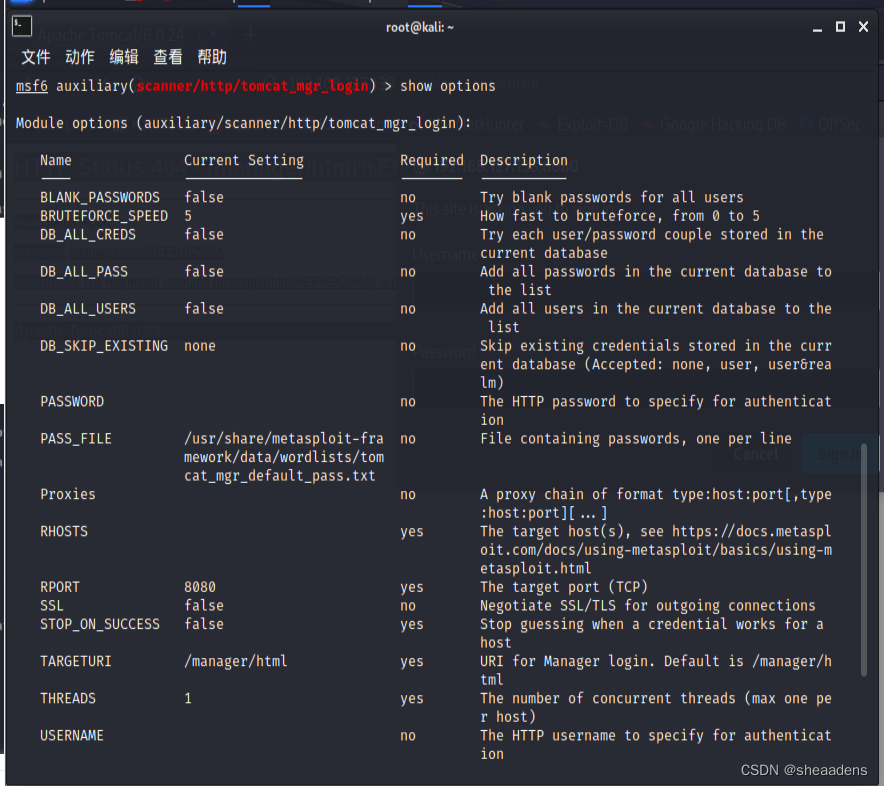Select the active window indicator in the top panel

pos(253,6)
